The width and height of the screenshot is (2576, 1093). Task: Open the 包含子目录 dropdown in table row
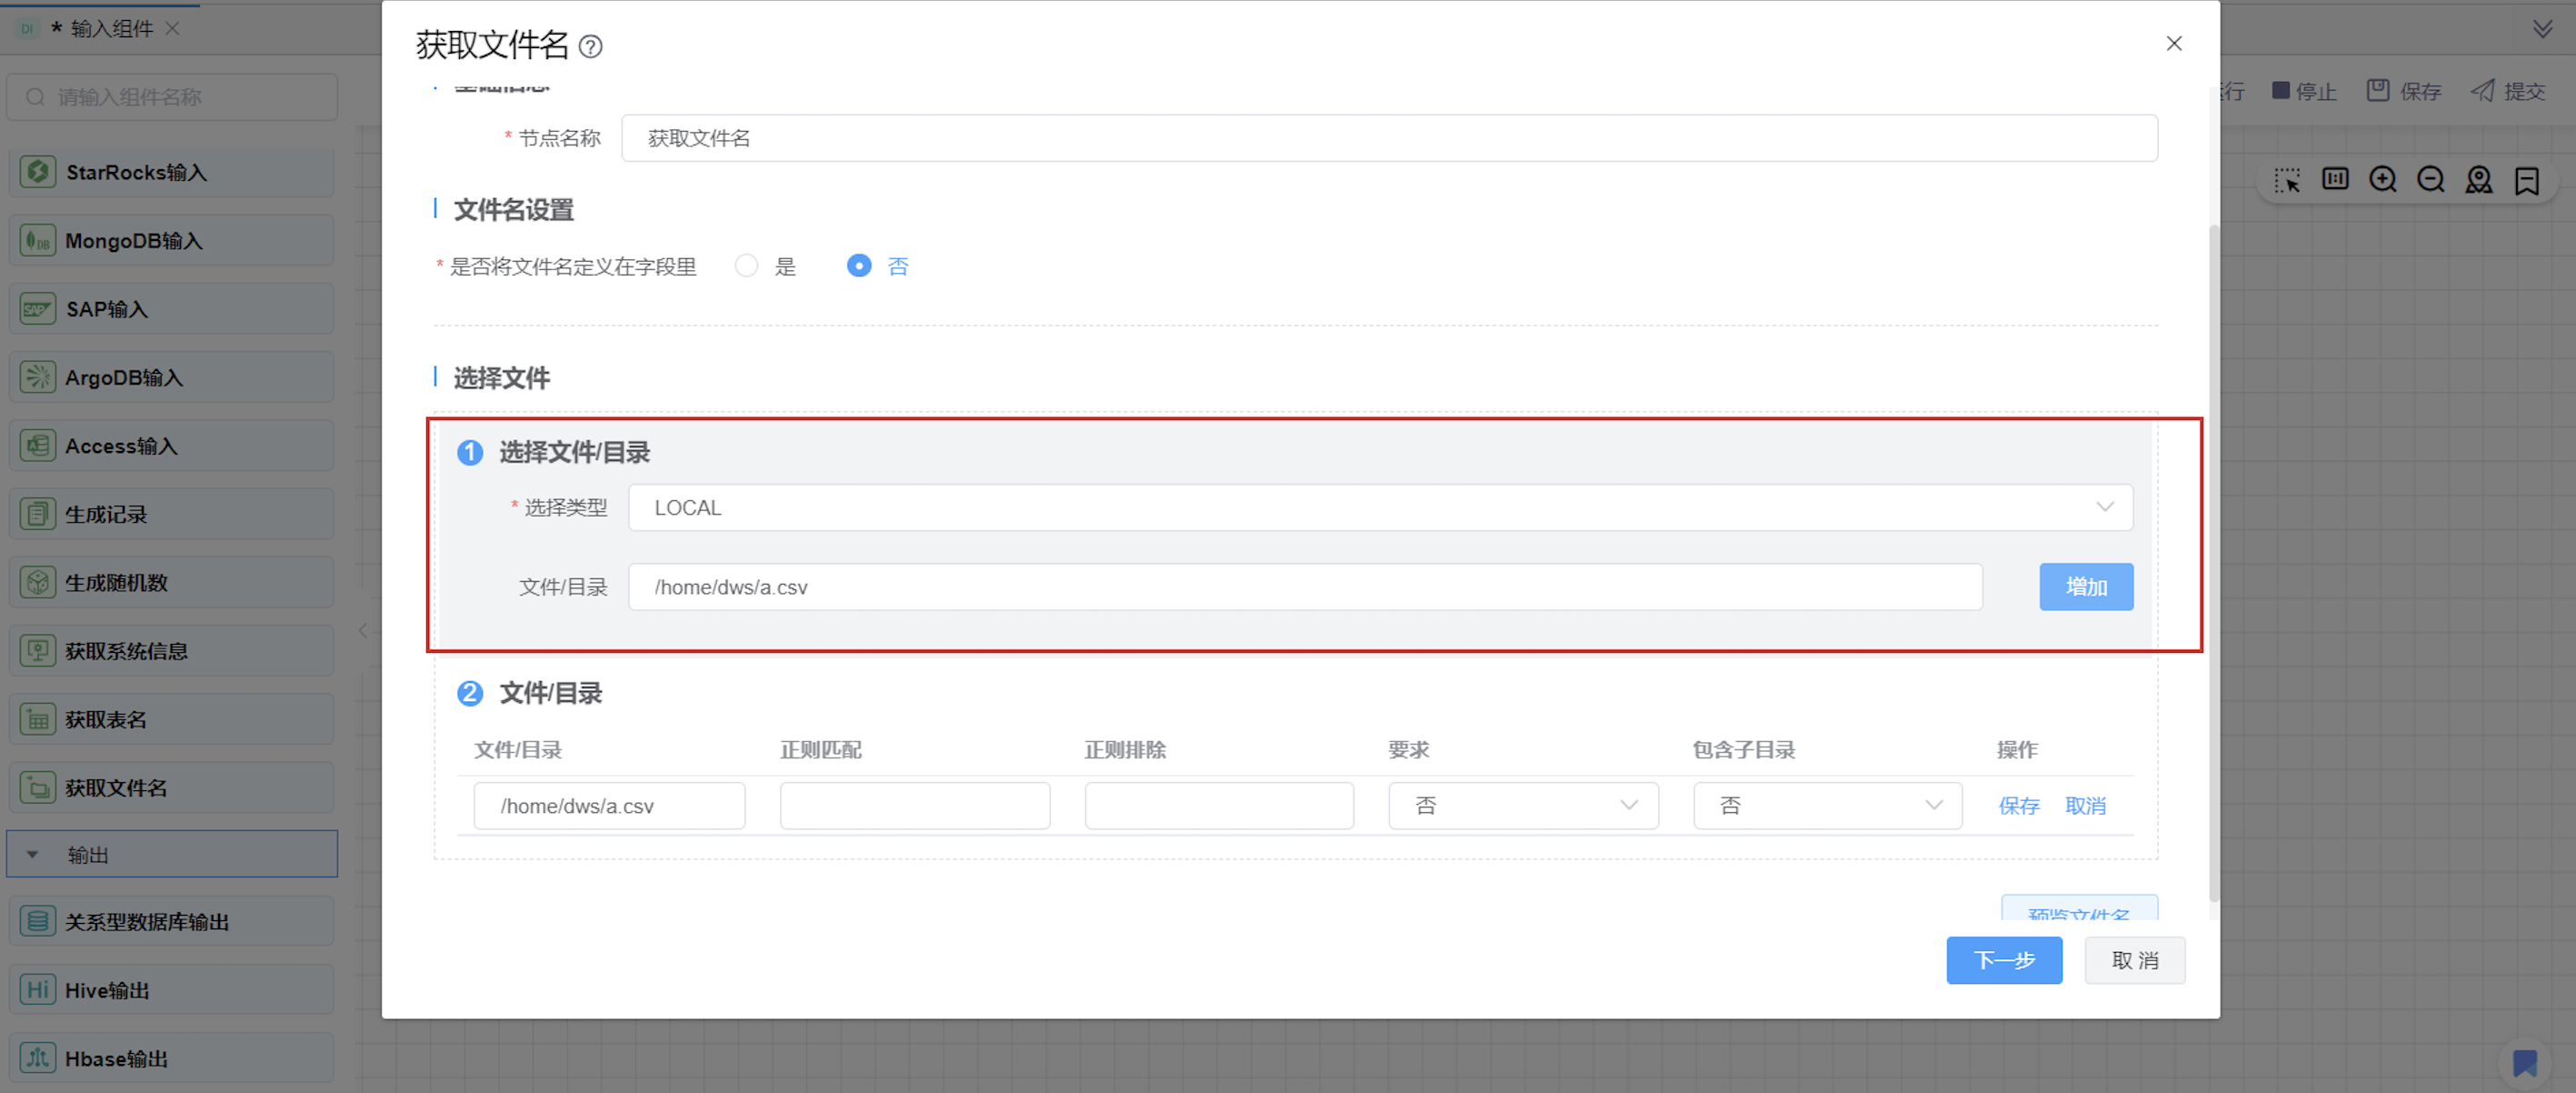[x=1827, y=806]
